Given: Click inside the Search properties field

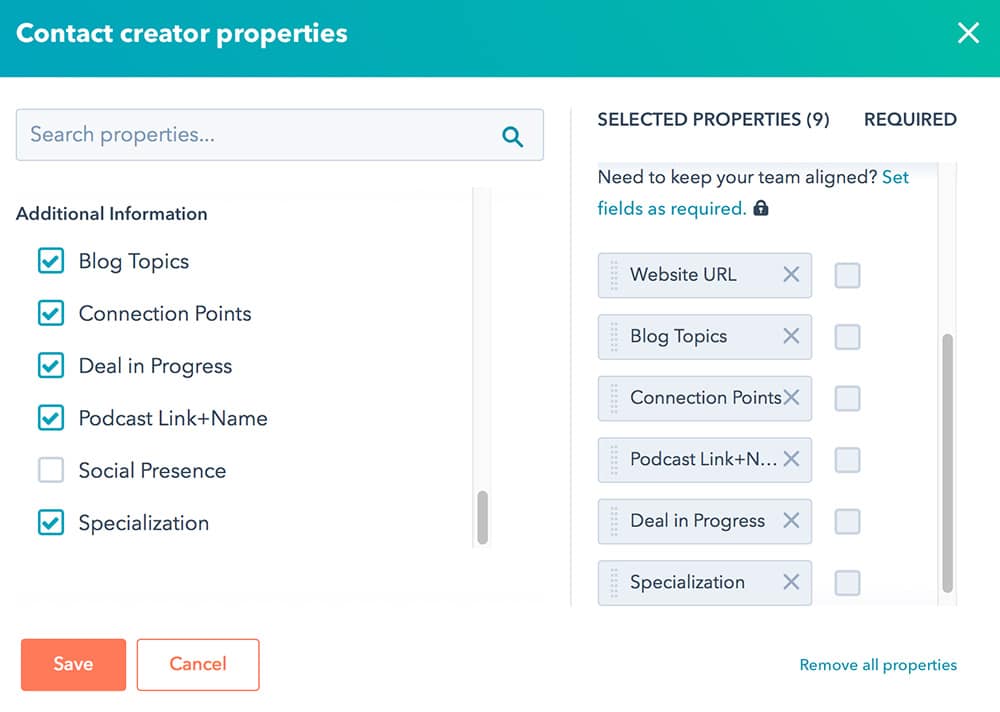Looking at the screenshot, I should (x=250, y=135).
